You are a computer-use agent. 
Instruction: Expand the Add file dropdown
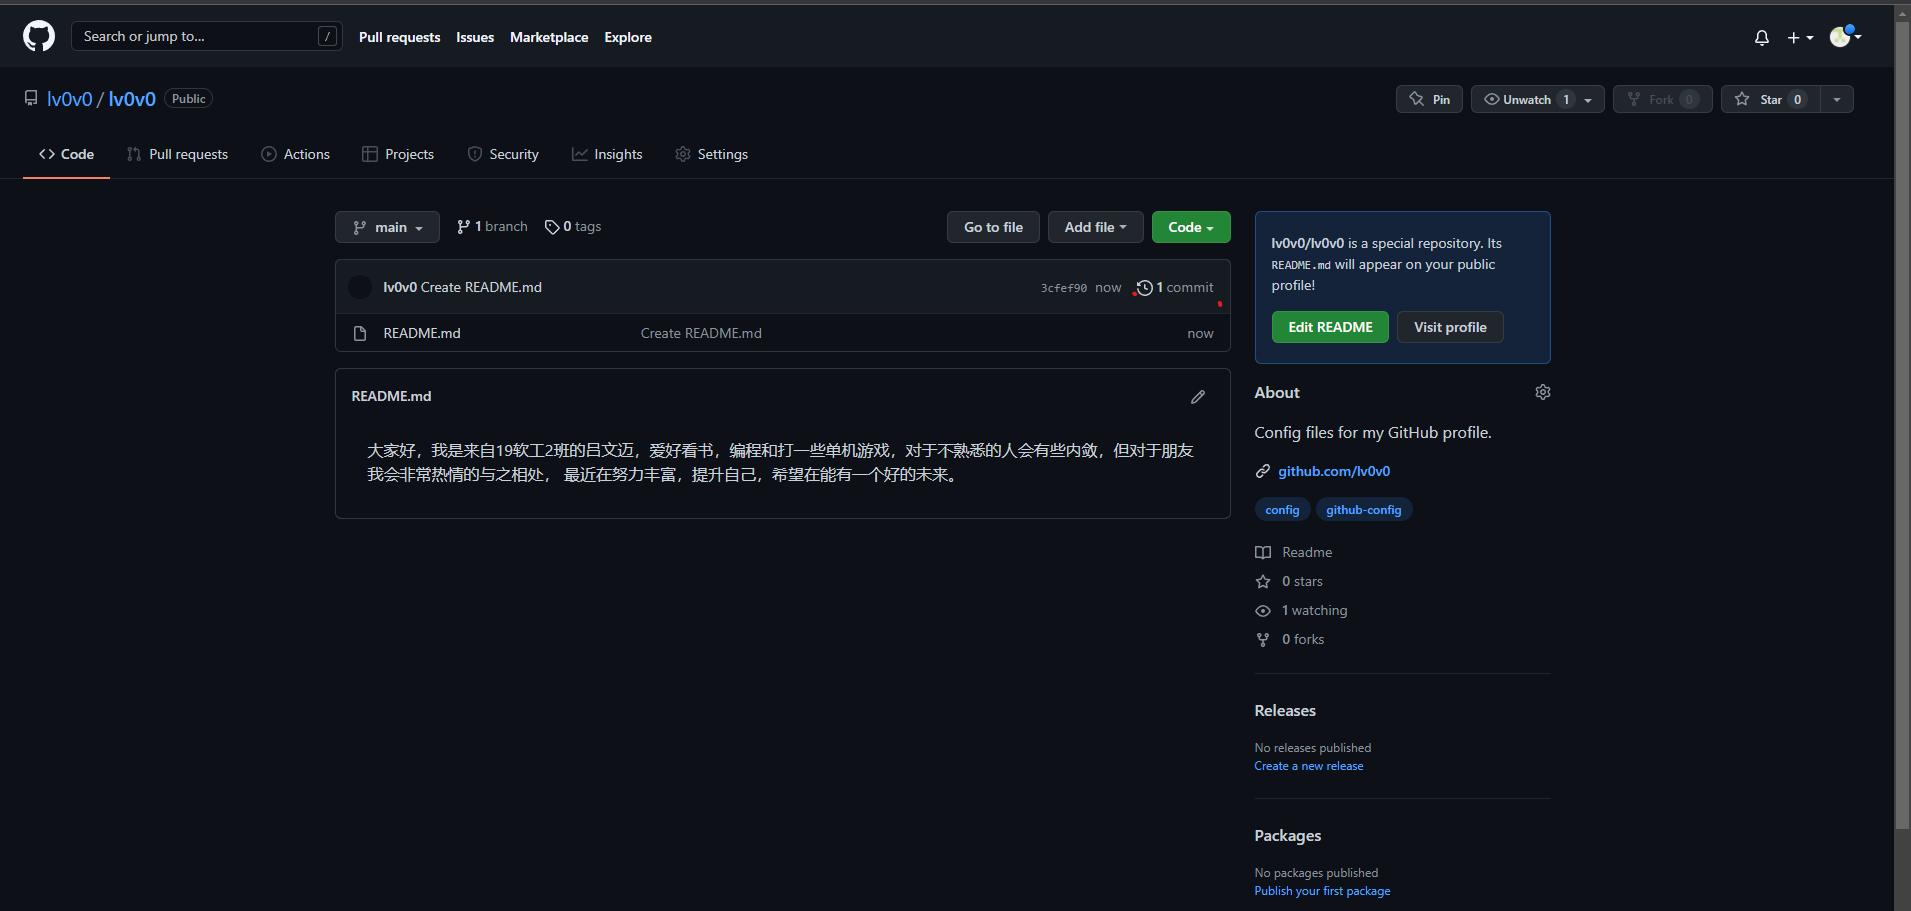click(x=1095, y=227)
